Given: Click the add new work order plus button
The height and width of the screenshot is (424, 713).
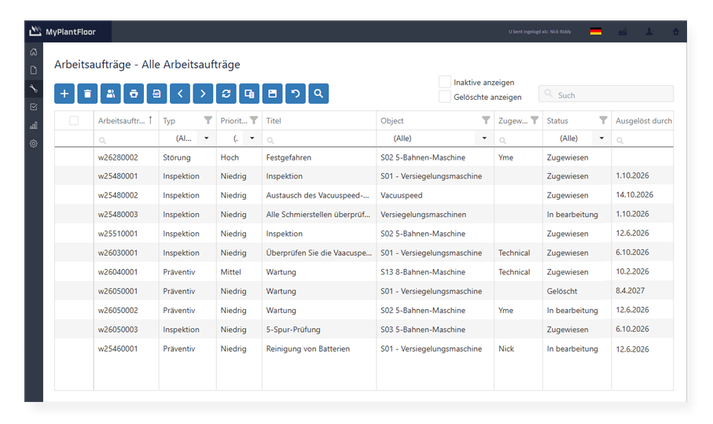Looking at the screenshot, I should 65,94.
